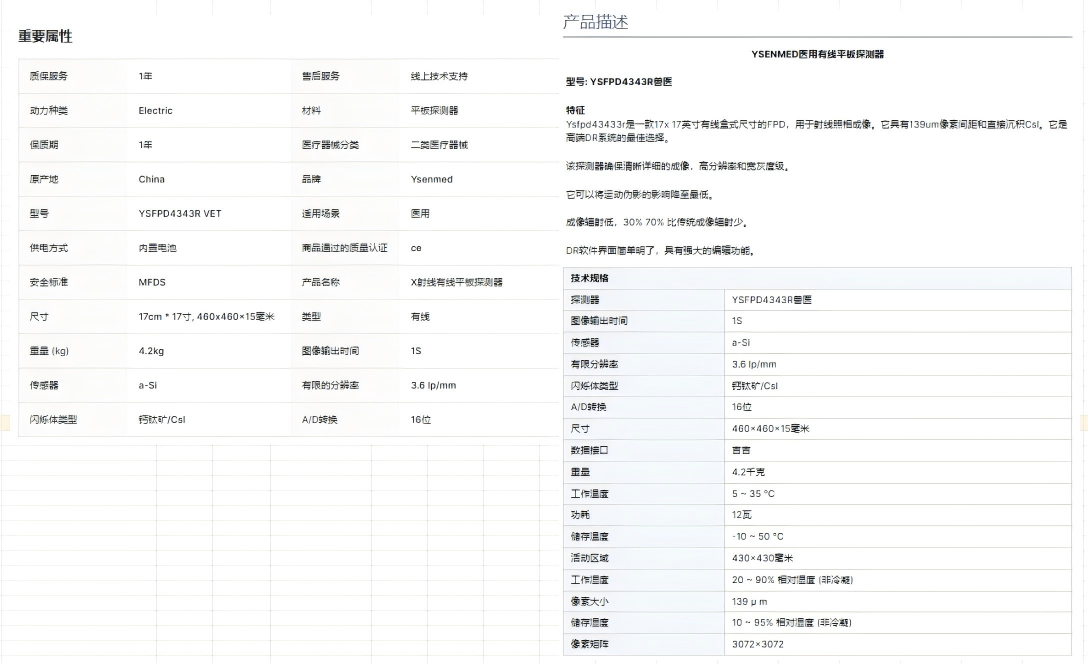1088x664 pixels.
Task: Click the 品牌 label
Action: point(312,179)
